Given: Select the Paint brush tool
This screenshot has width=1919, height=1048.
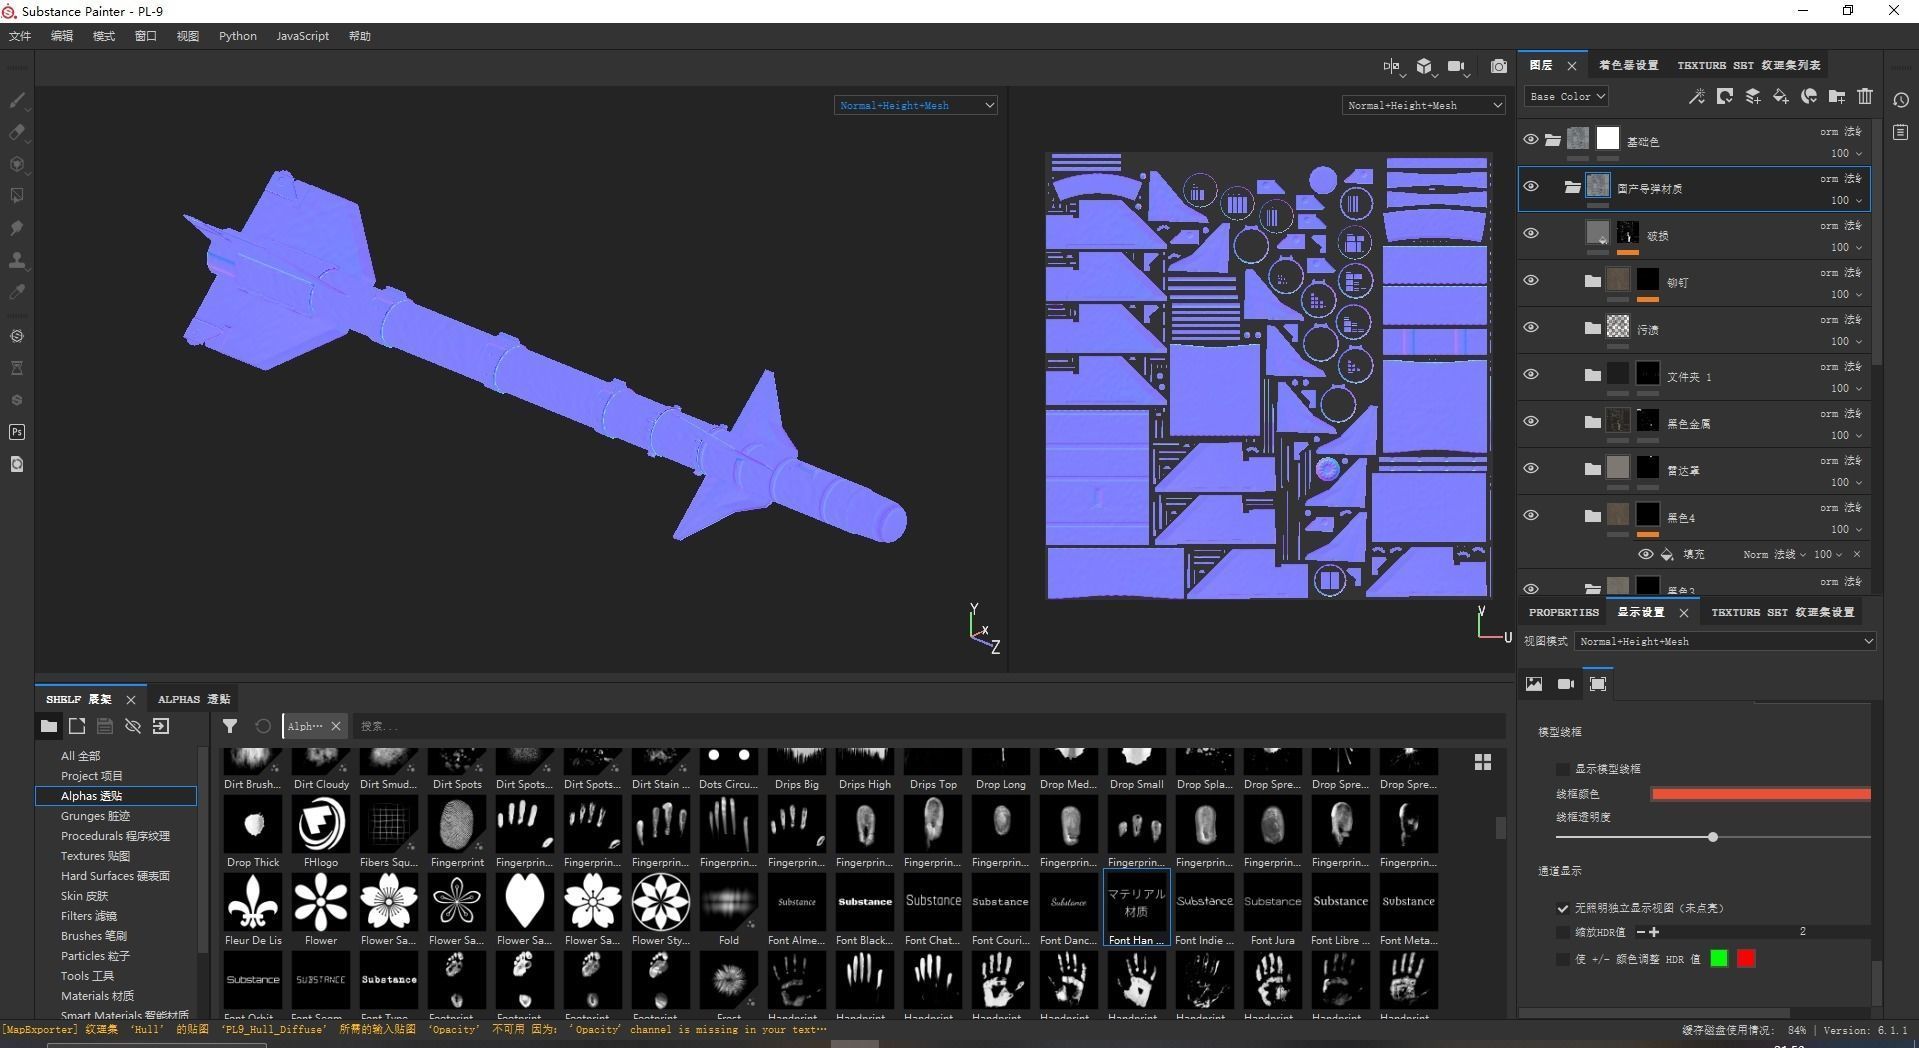Looking at the screenshot, I should click(17, 100).
